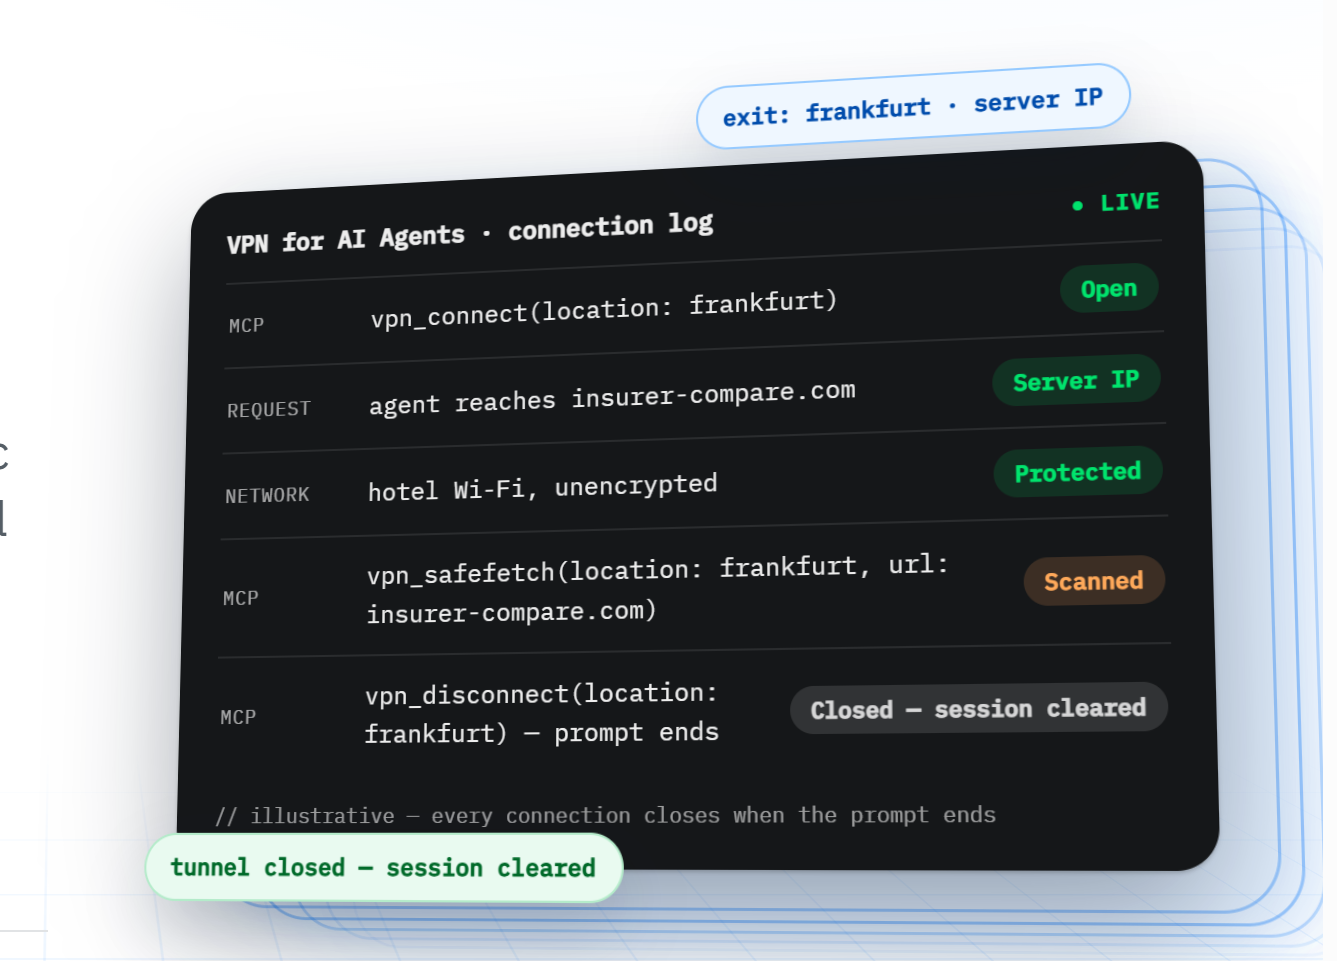Select 'hotel Wi-Fi, unencrypted' text
Viewport: 1337px width, 961px height.
[x=542, y=488]
